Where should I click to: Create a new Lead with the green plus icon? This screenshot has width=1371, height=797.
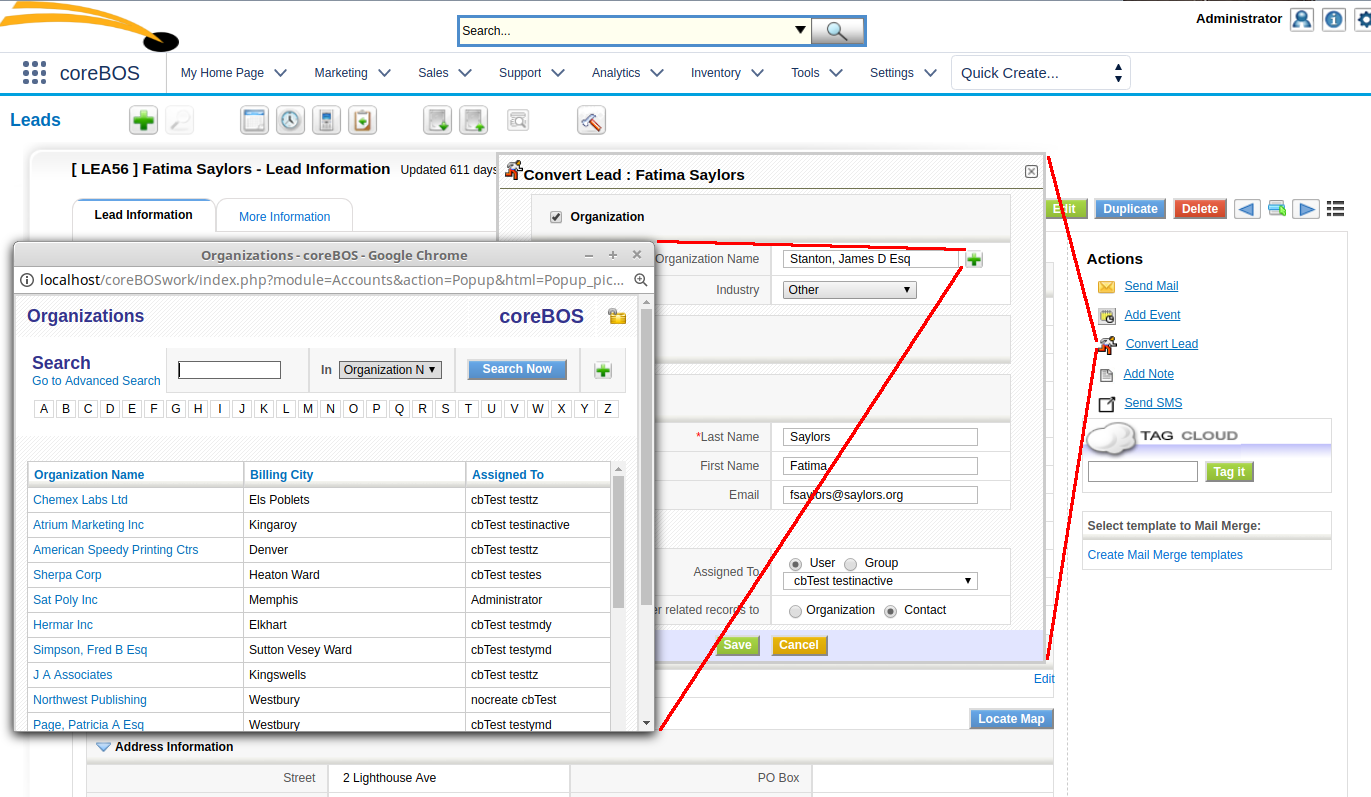(x=143, y=120)
